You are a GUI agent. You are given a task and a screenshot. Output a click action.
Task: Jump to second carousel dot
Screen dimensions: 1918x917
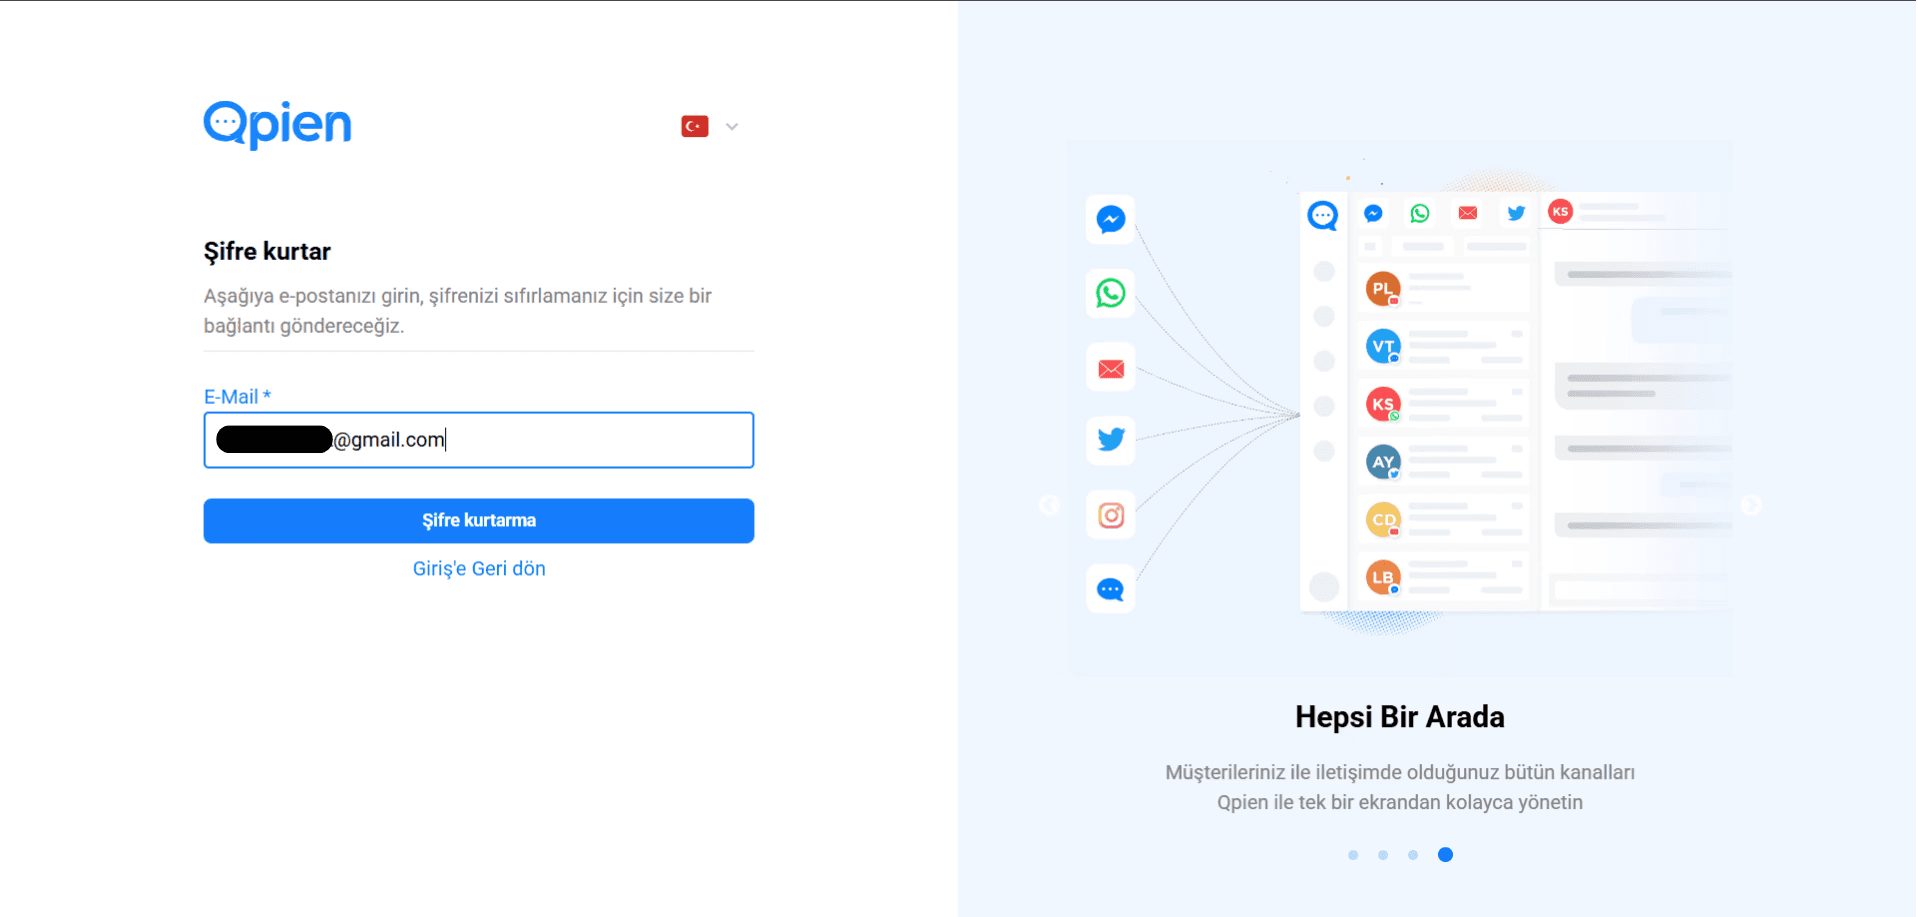point(1383,855)
